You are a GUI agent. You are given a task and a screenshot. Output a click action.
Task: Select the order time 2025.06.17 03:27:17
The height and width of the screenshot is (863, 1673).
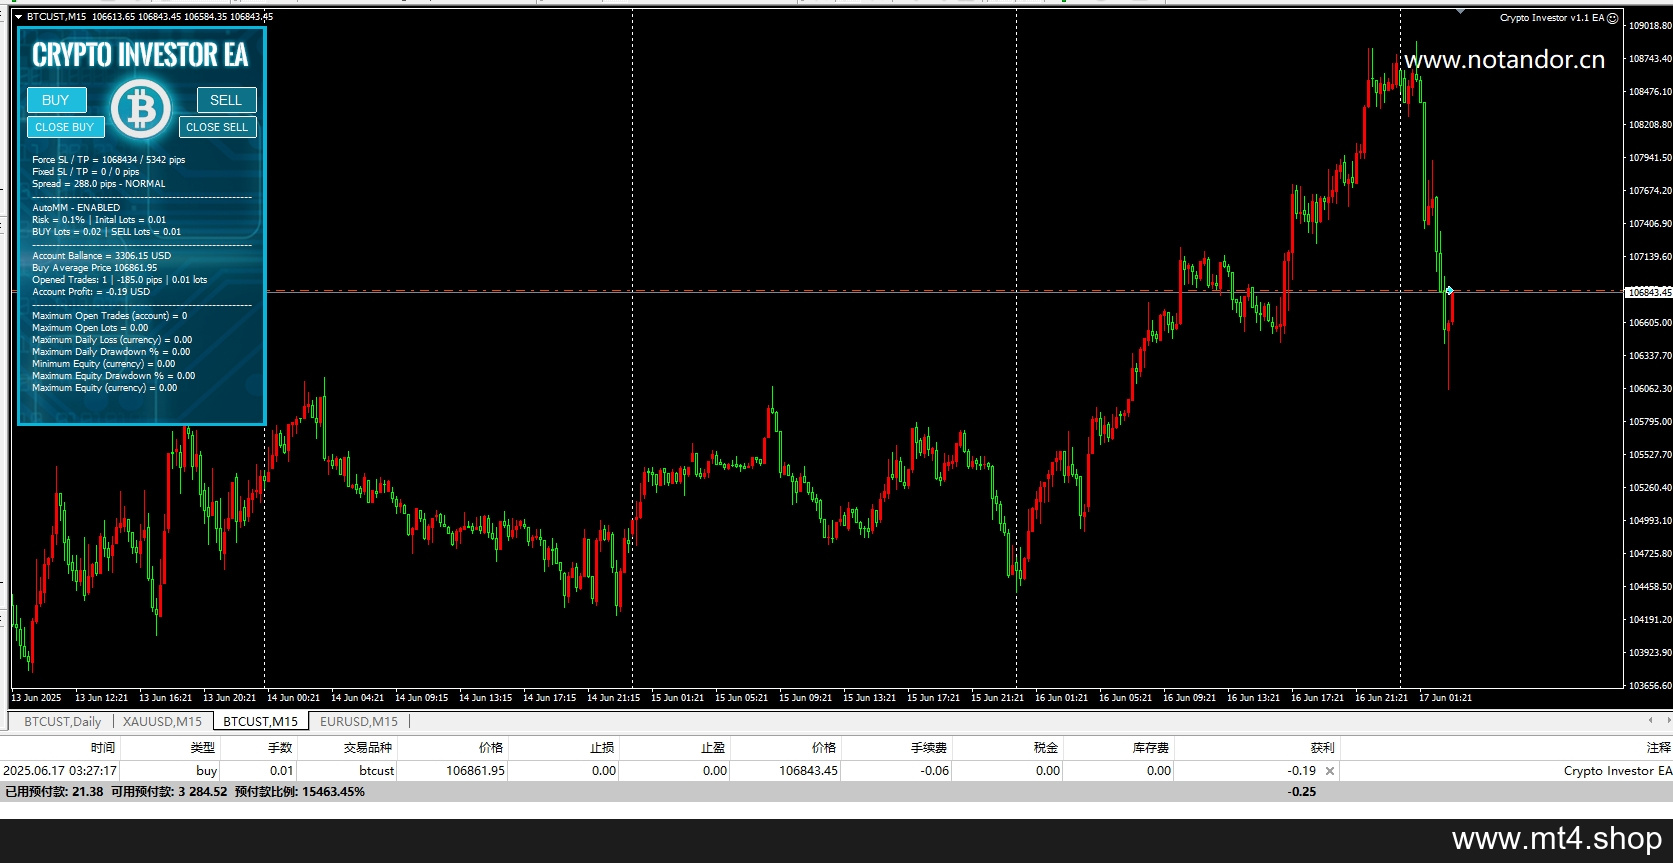pyautogui.click(x=60, y=771)
